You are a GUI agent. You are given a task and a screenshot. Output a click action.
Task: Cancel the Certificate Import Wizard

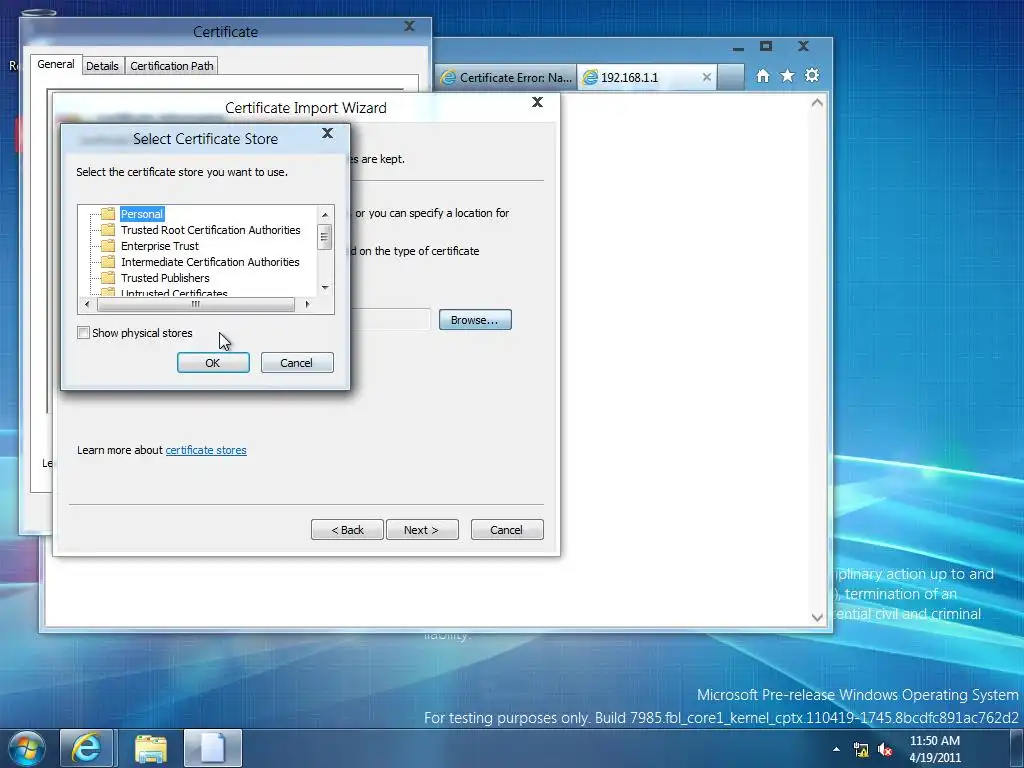coord(507,530)
